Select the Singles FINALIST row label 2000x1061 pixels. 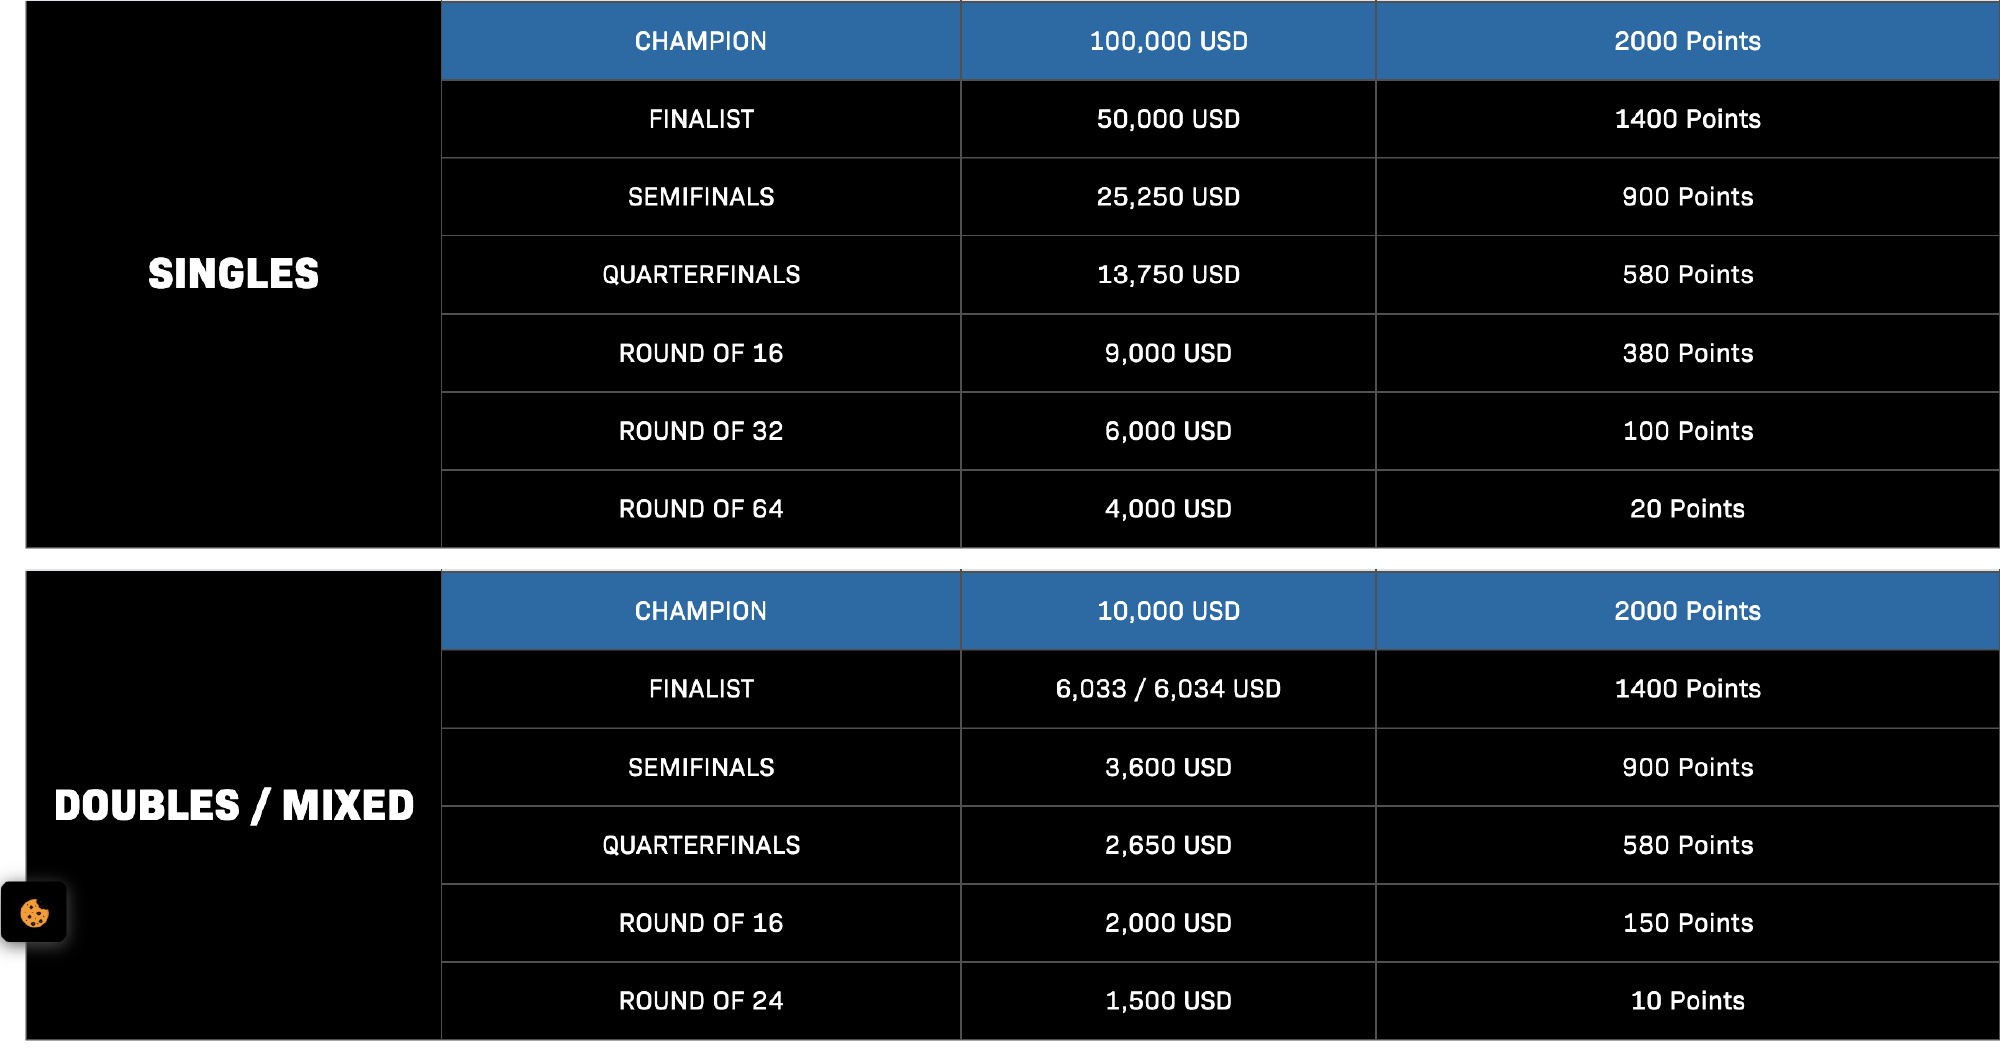pyautogui.click(x=701, y=119)
